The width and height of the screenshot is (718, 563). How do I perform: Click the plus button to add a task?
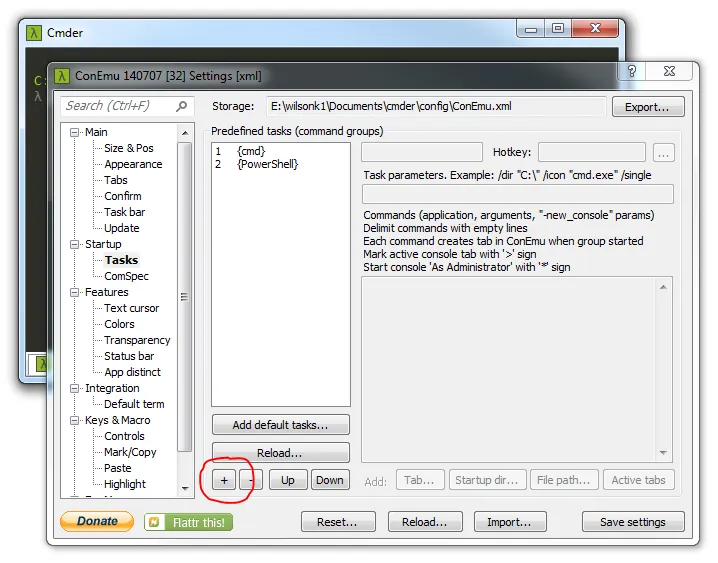coord(224,480)
